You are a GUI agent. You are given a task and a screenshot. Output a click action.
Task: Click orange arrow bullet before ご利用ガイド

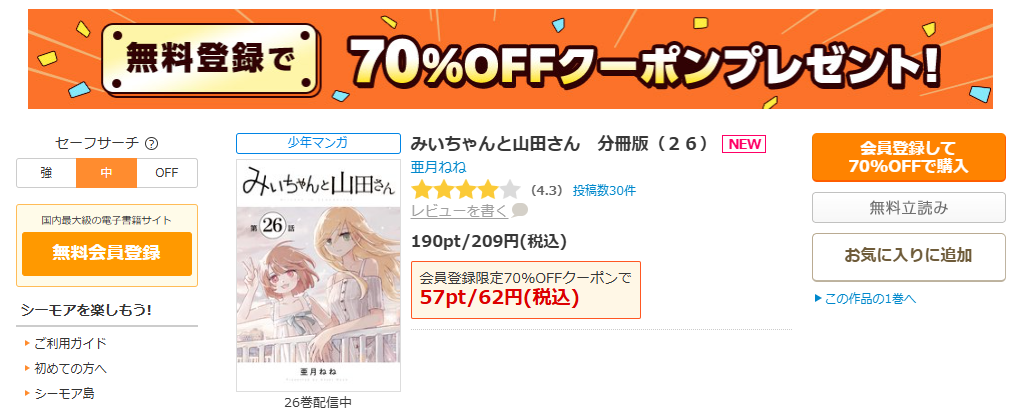pos(27,343)
